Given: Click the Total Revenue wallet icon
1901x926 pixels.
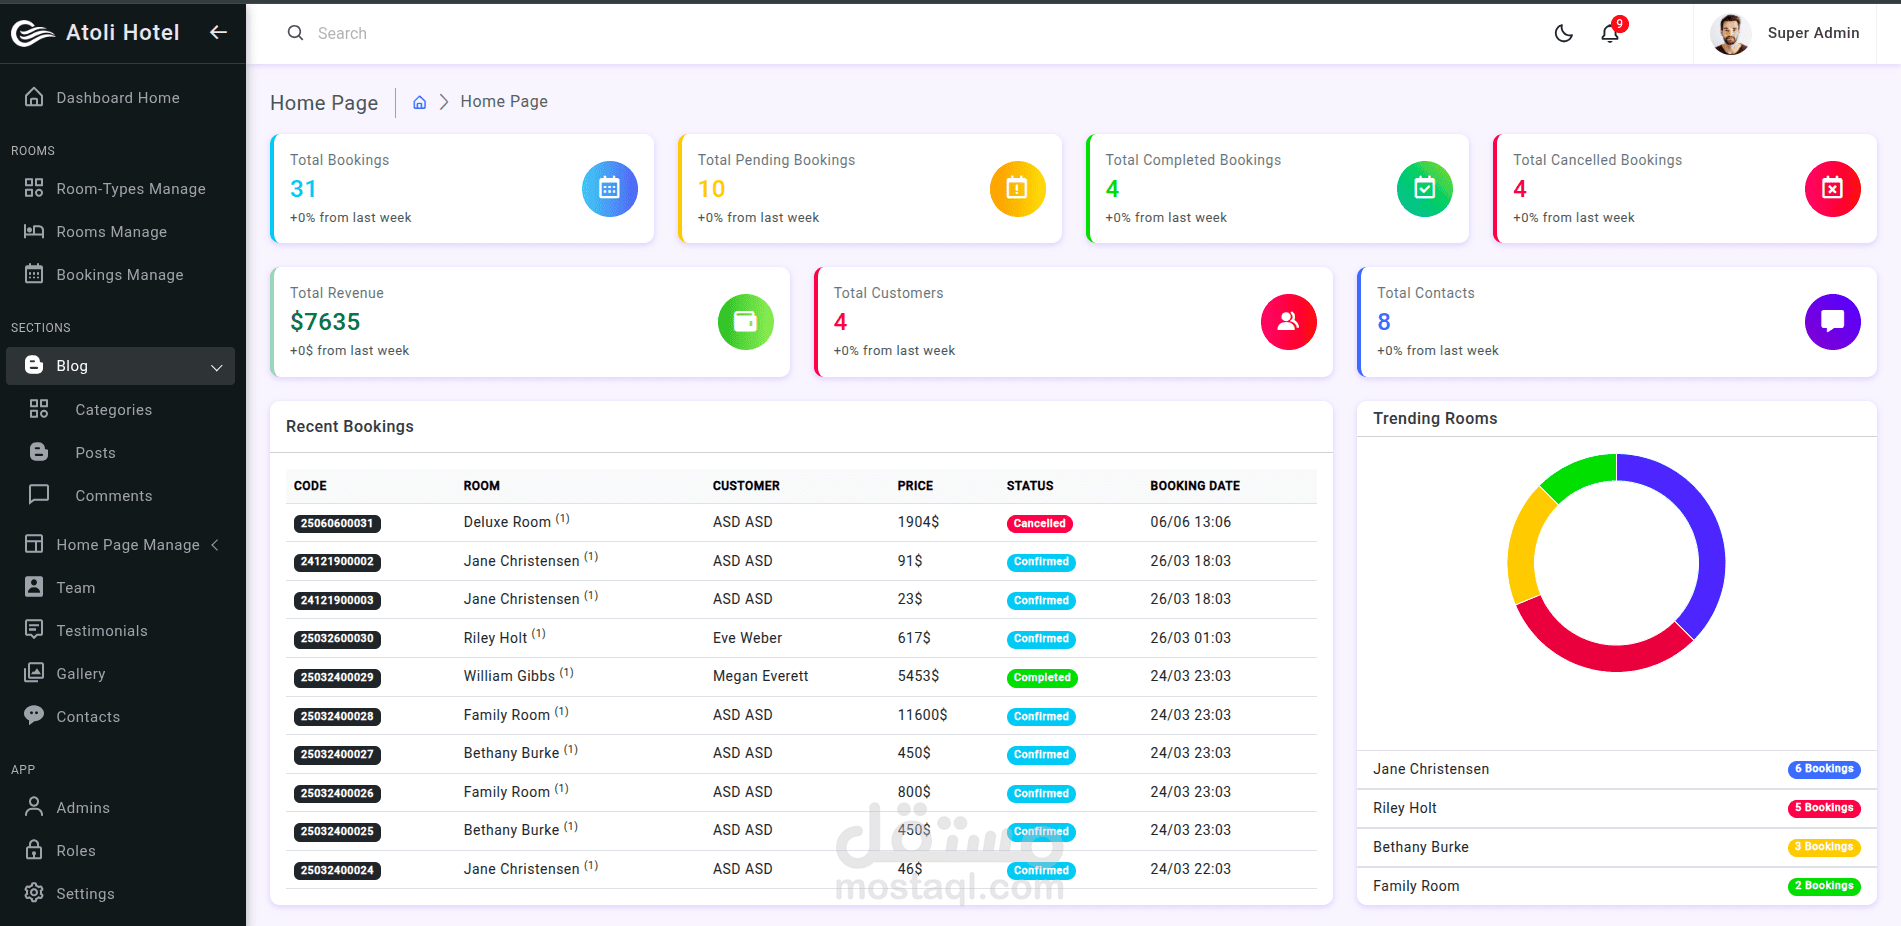Looking at the screenshot, I should point(746,322).
